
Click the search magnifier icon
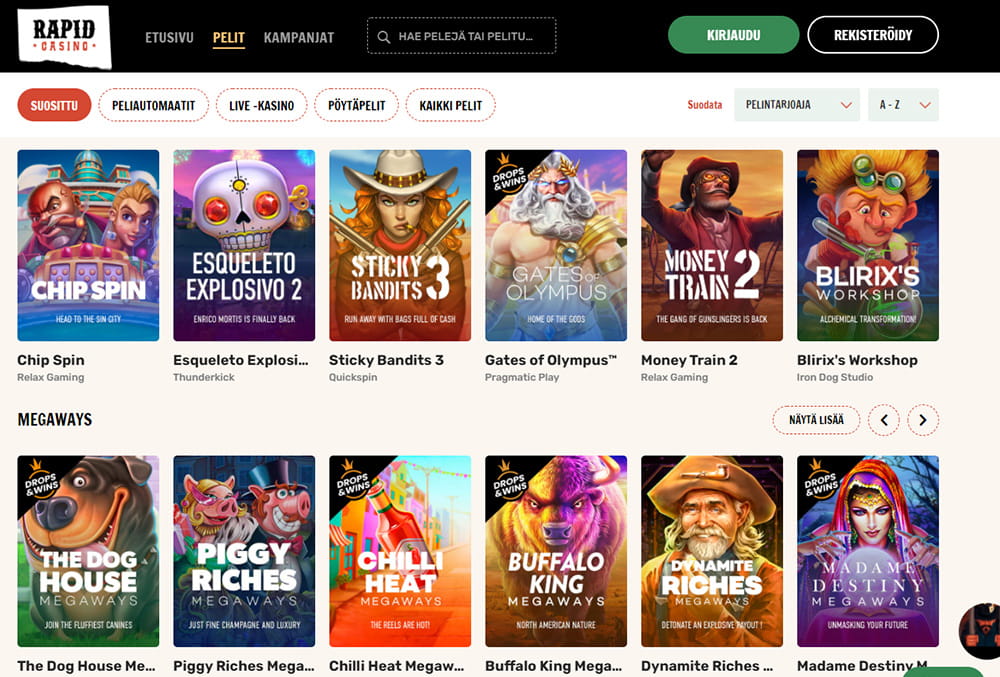coord(383,37)
